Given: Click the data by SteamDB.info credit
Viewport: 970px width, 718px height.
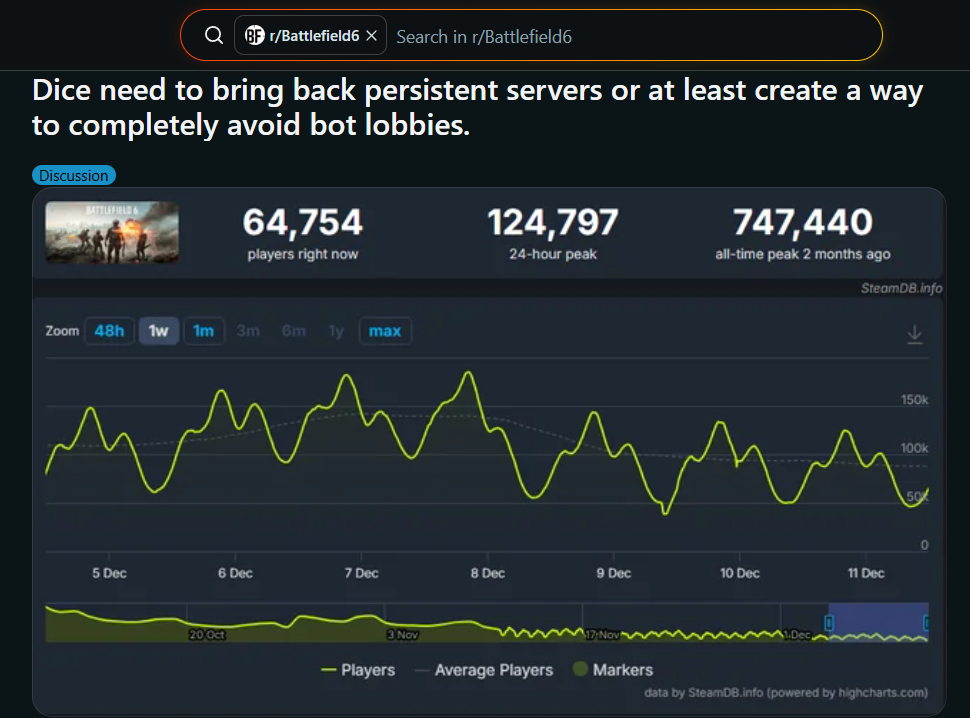Looking at the screenshot, I should [786, 693].
